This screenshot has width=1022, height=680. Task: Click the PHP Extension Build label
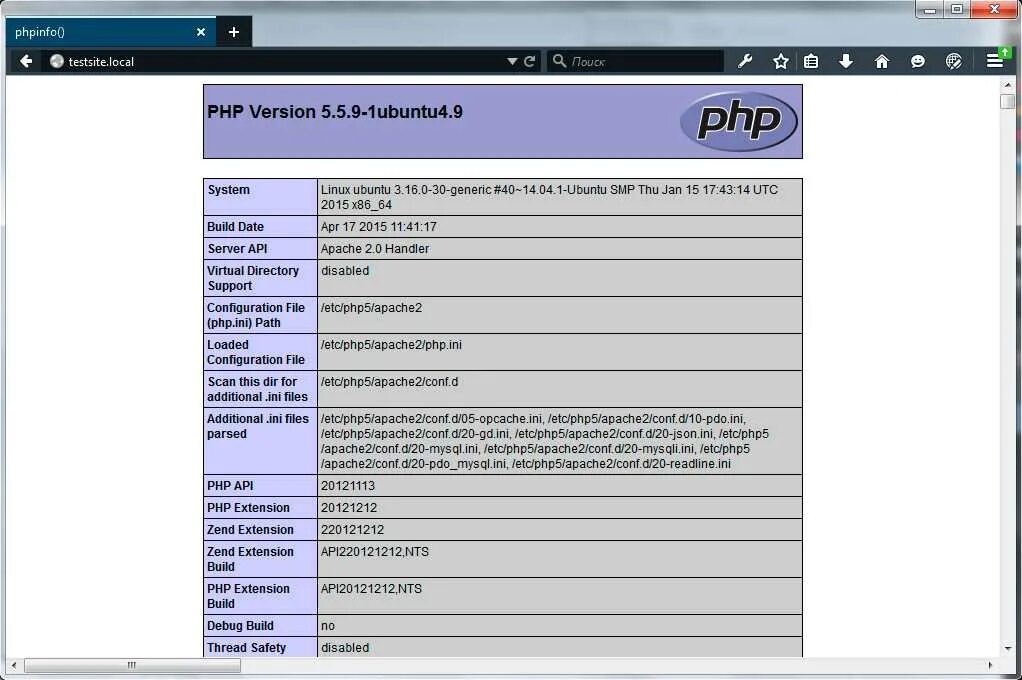coord(248,597)
